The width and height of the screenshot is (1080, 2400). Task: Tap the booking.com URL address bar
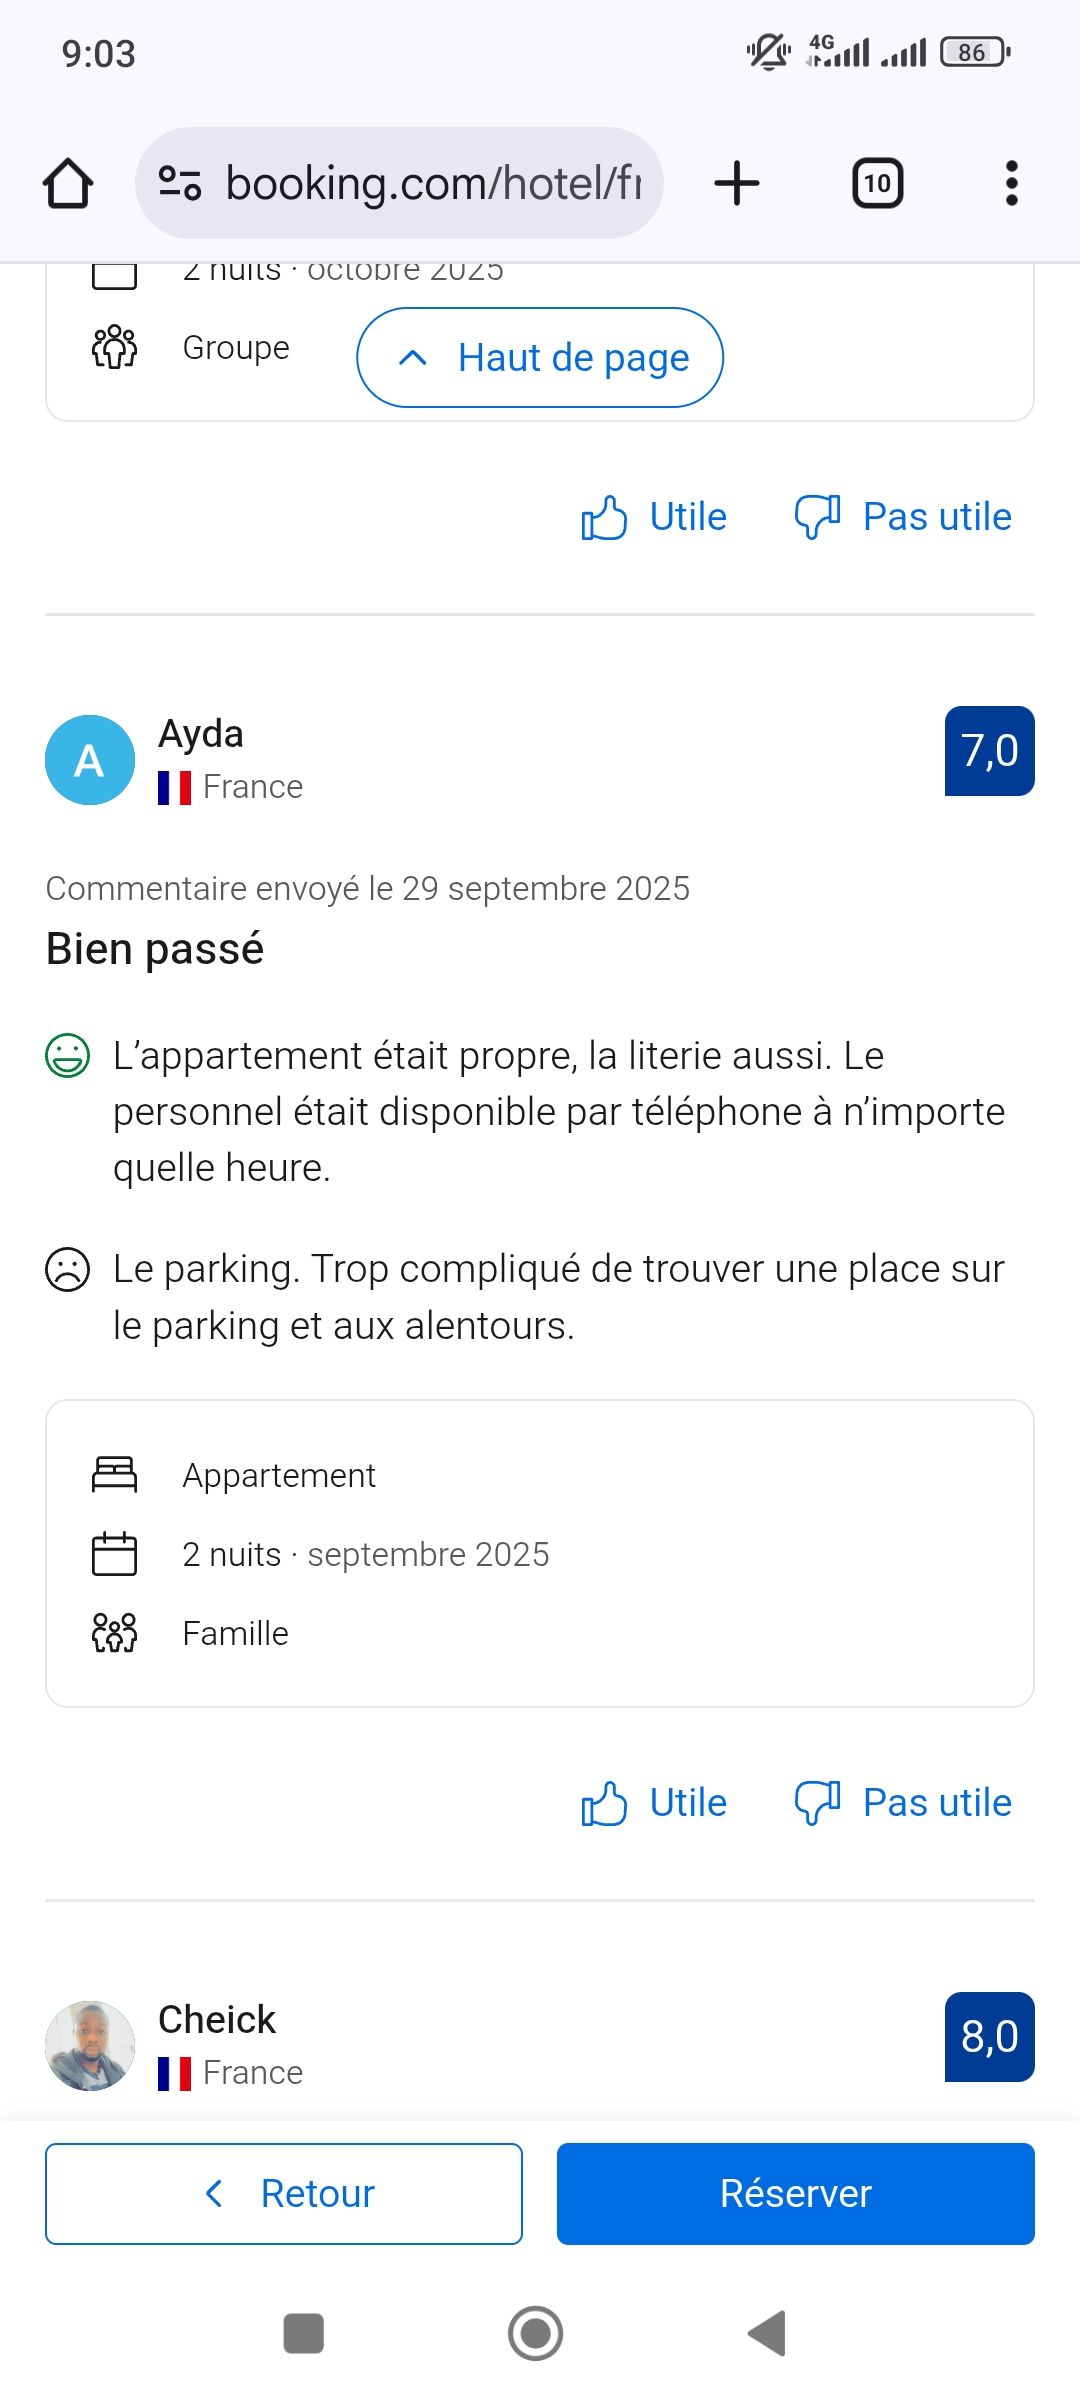pyautogui.click(x=432, y=184)
